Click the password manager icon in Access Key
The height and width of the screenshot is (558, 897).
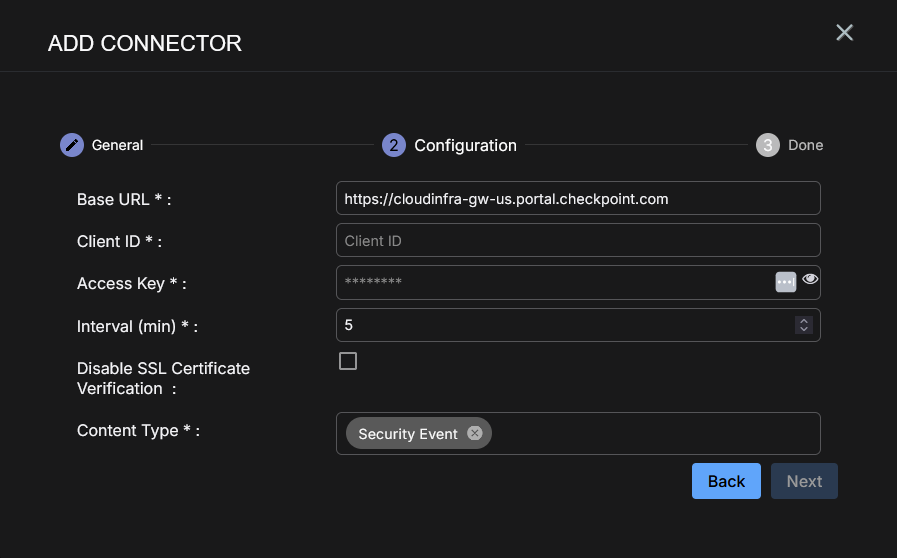point(785,282)
